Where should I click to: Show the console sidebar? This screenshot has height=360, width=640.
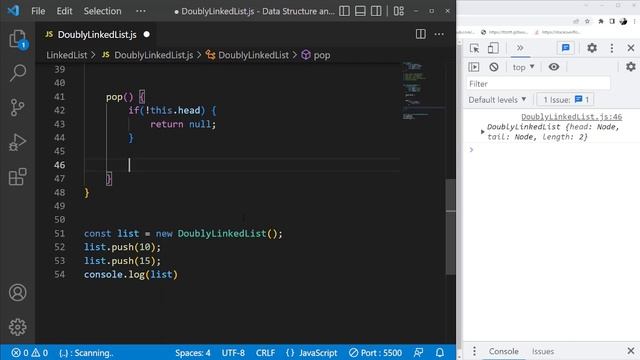[474, 67]
